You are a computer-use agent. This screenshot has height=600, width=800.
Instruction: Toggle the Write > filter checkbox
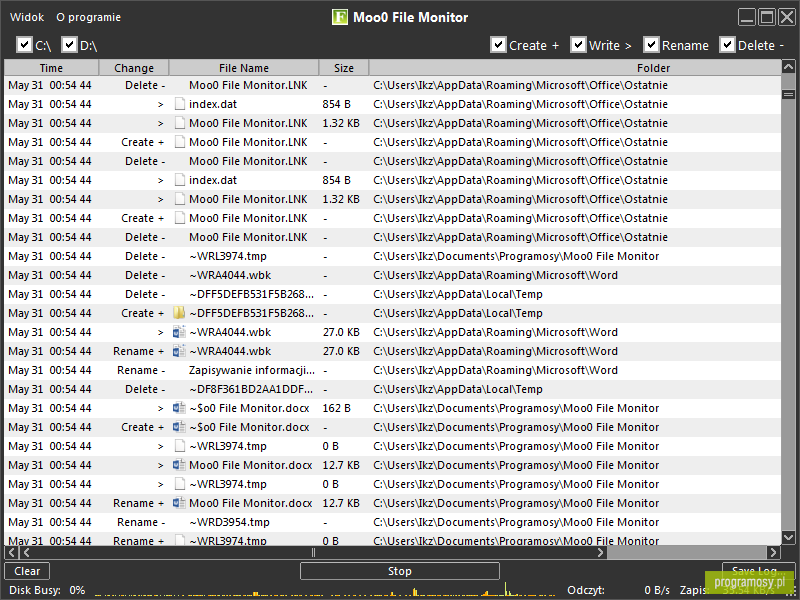[x=578, y=44]
